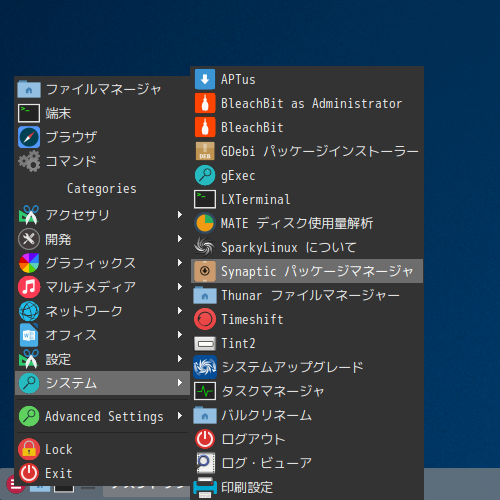Click the red Timeshift icon
This screenshot has width=500, height=500.
(x=205, y=319)
